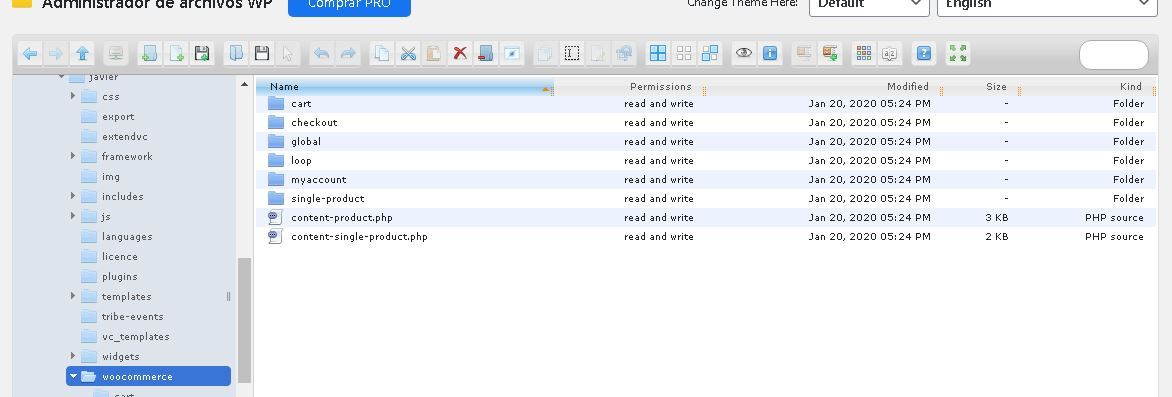
Task: Click the search input field
Action: click(x=1113, y=55)
